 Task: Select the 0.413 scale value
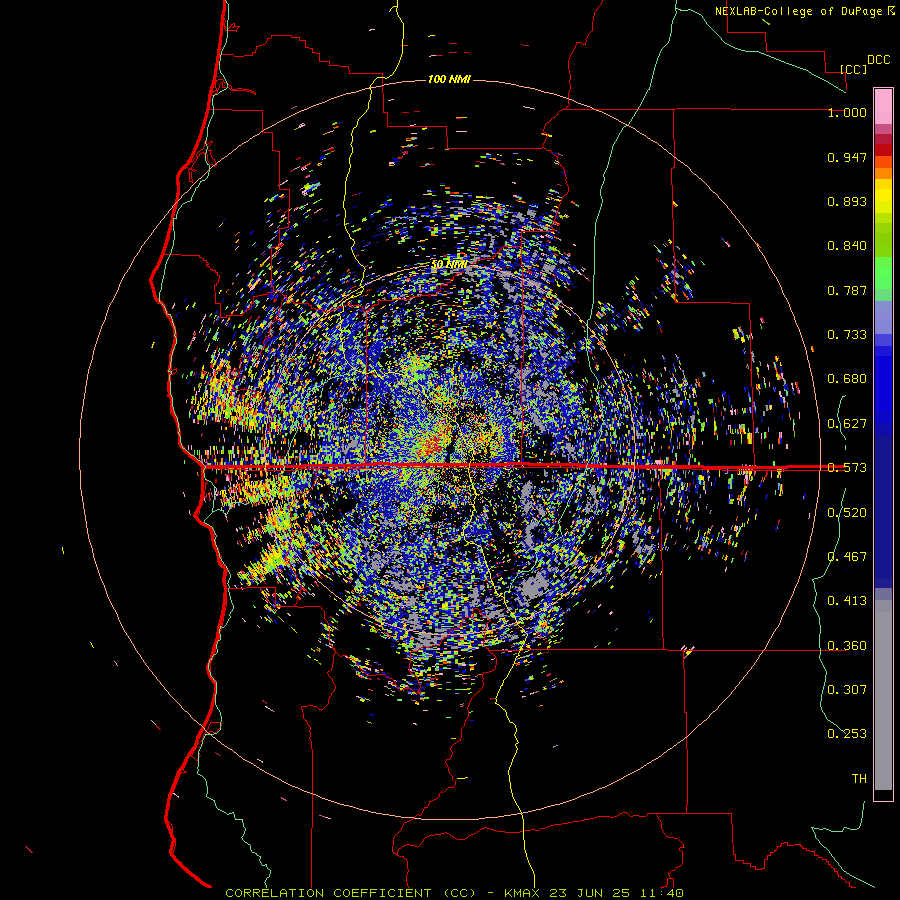[847, 601]
